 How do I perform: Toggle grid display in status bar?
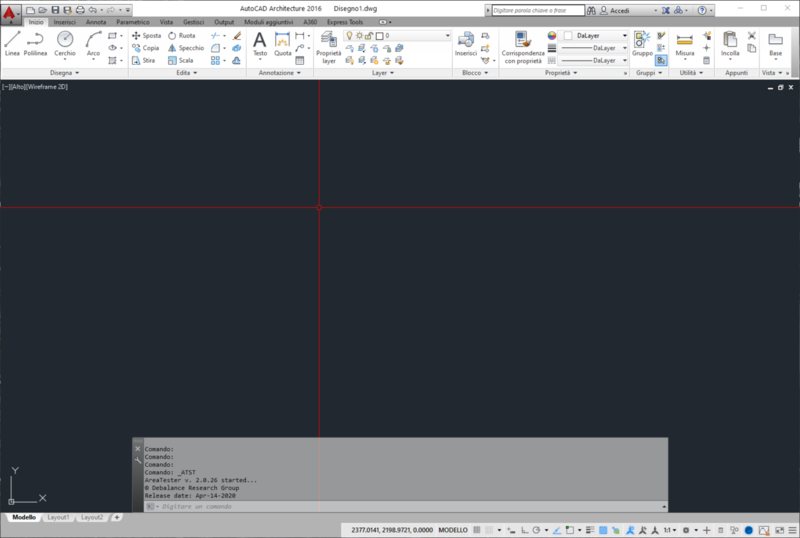coord(477,530)
